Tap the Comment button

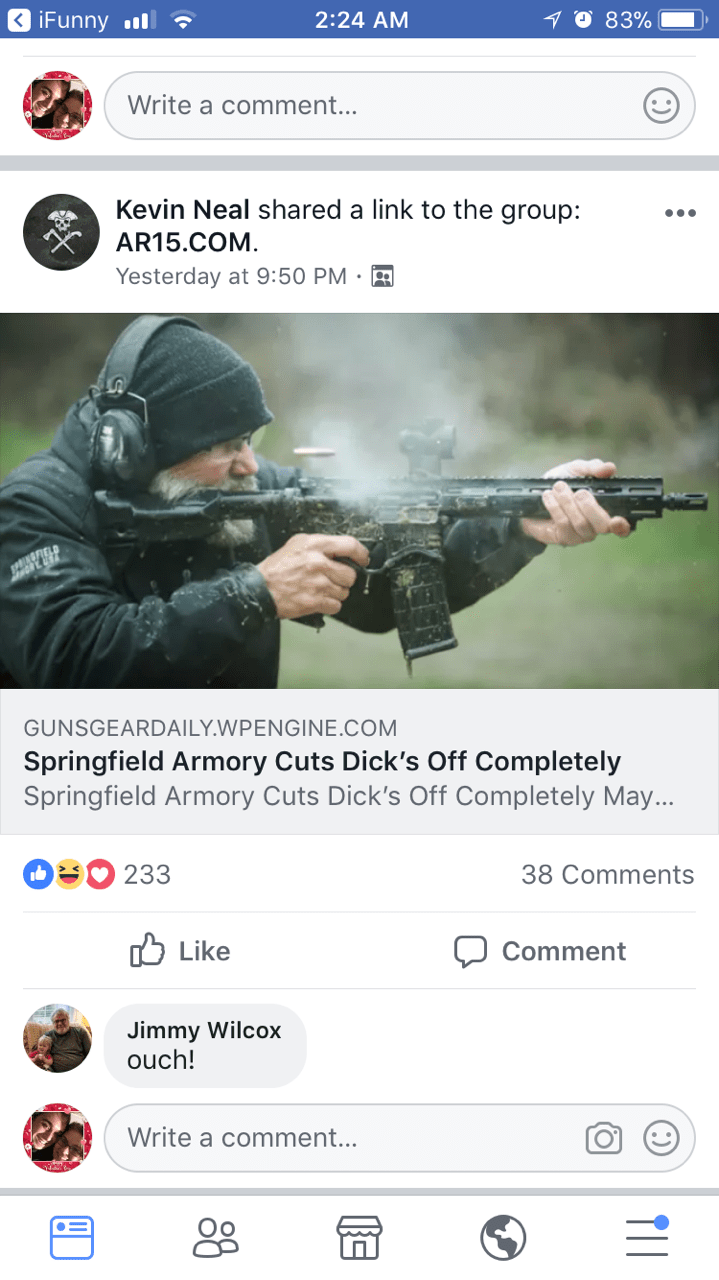pos(540,951)
